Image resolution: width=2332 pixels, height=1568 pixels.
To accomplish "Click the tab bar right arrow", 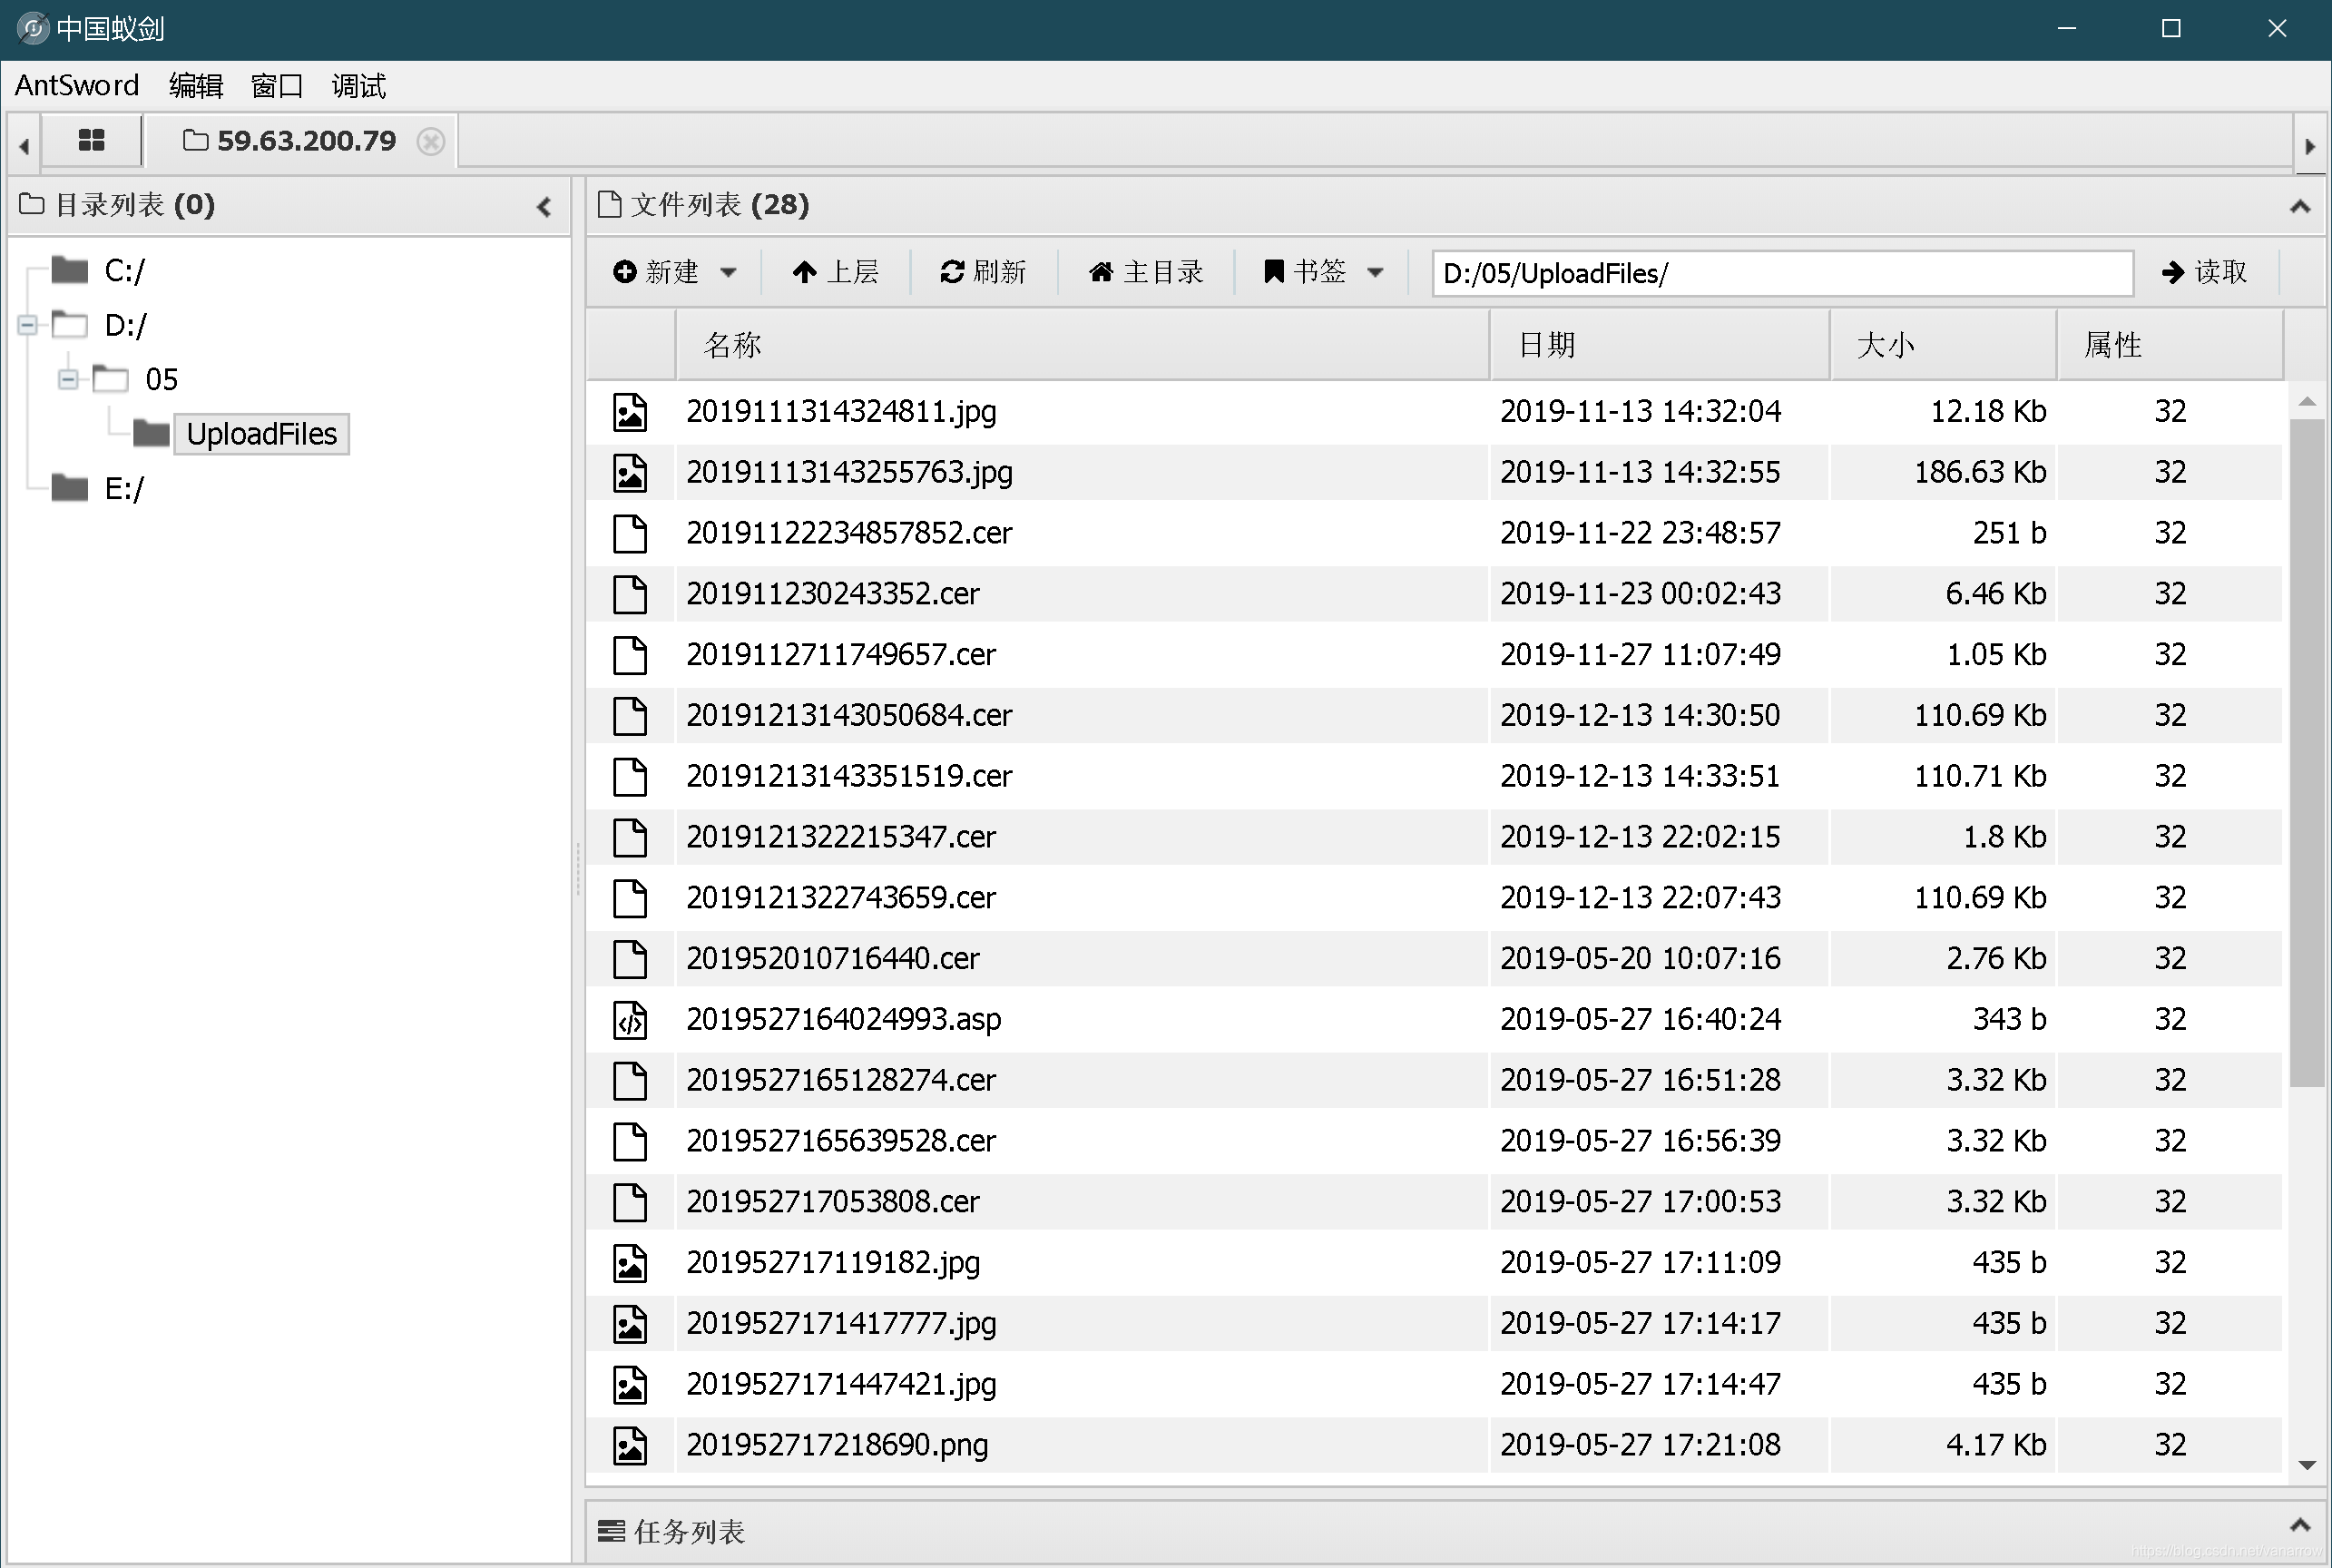I will 2310,146.
